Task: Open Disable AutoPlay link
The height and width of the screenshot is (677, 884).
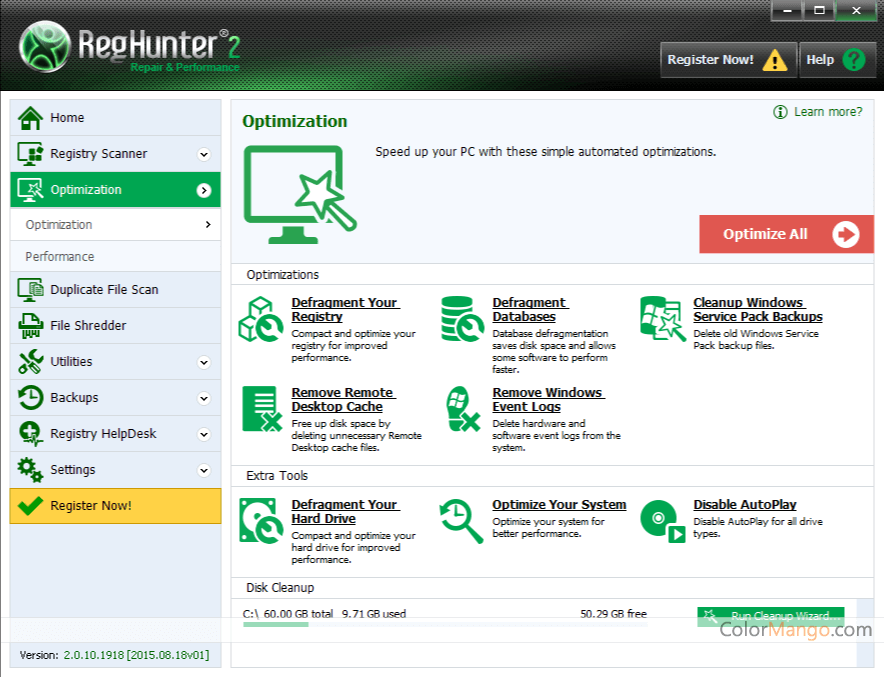Action: [x=745, y=505]
